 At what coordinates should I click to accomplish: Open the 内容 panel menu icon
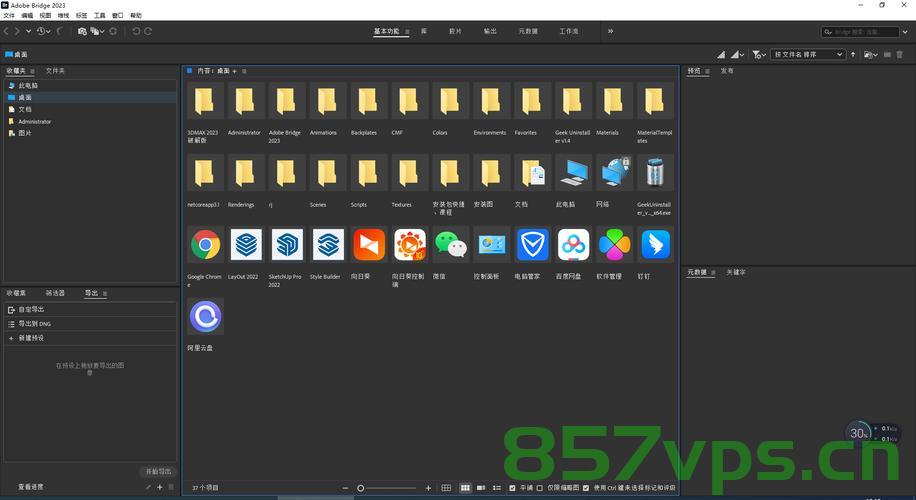(x=244, y=71)
